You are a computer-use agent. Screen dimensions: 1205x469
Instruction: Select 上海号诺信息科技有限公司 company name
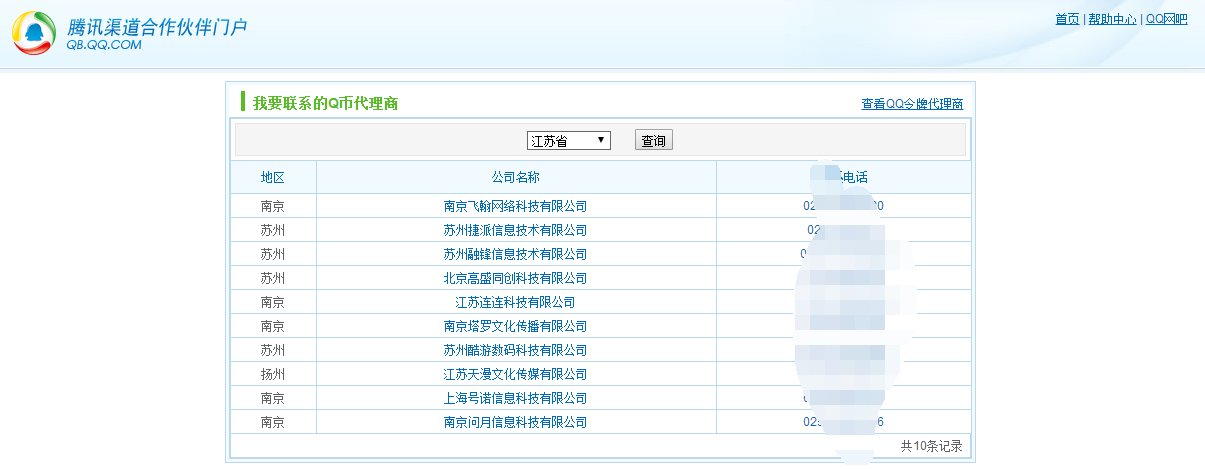click(x=515, y=398)
